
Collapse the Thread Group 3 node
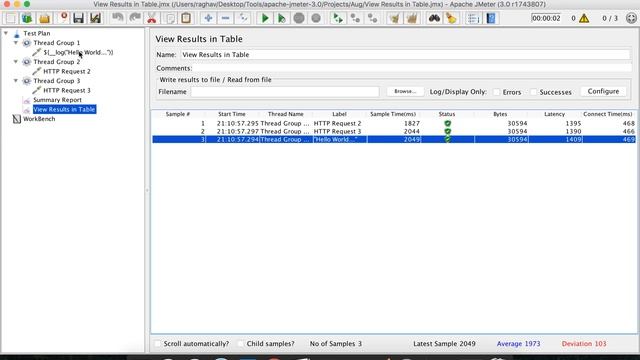tap(16, 81)
